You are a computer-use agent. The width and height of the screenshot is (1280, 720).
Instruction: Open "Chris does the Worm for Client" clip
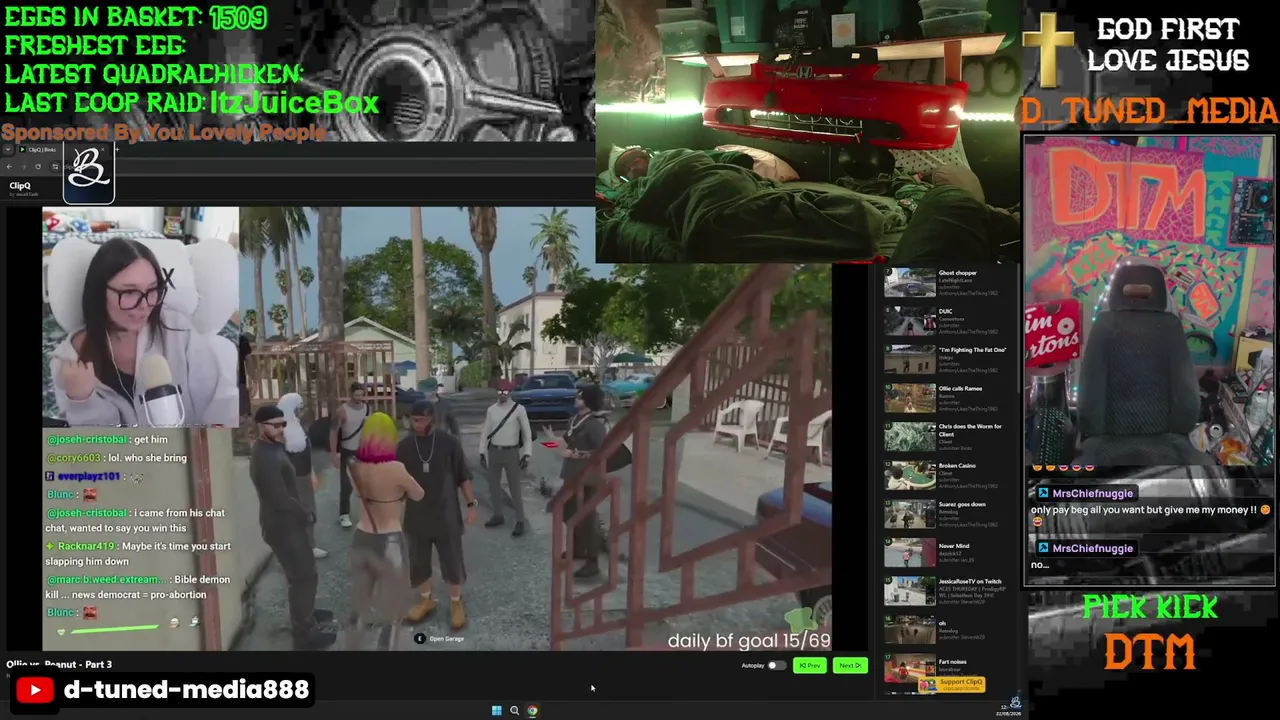point(945,437)
